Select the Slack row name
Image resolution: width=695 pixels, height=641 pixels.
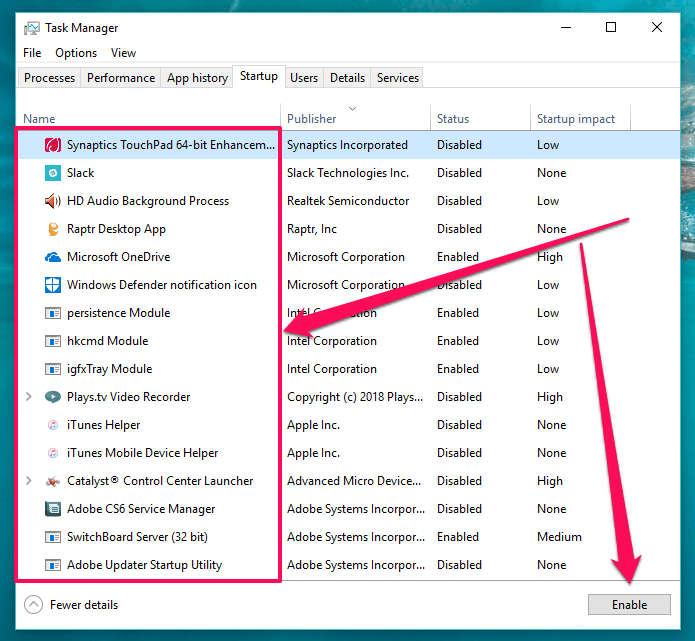[x=81, y=173]
